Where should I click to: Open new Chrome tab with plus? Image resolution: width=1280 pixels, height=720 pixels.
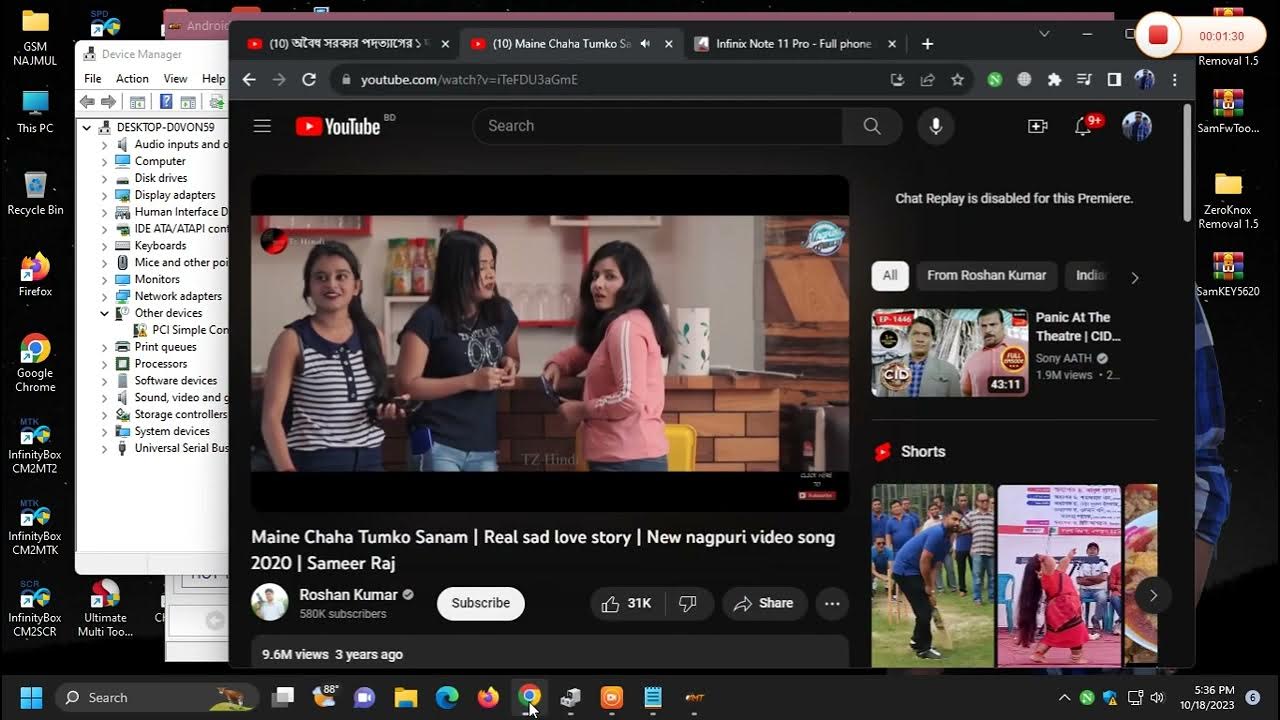coord(927,44)
